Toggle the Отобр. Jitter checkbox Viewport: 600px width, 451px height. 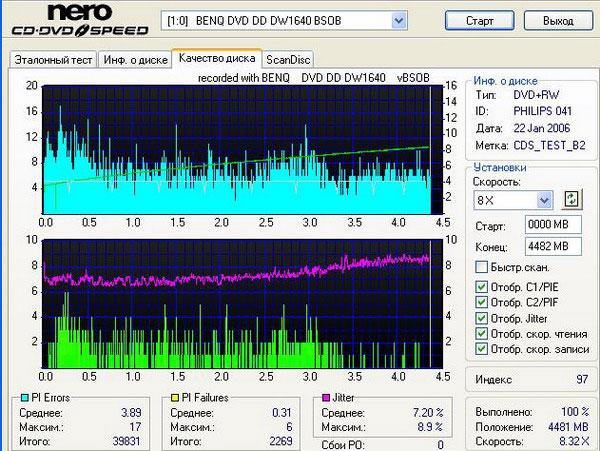[x=481, y=318]
